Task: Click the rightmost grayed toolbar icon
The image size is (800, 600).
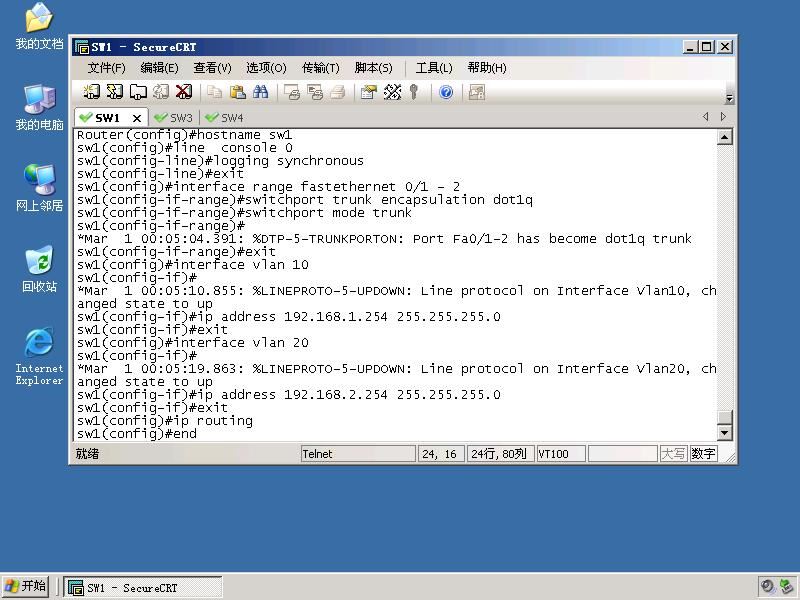Action: pyautogui.click(x=477, y=92)
